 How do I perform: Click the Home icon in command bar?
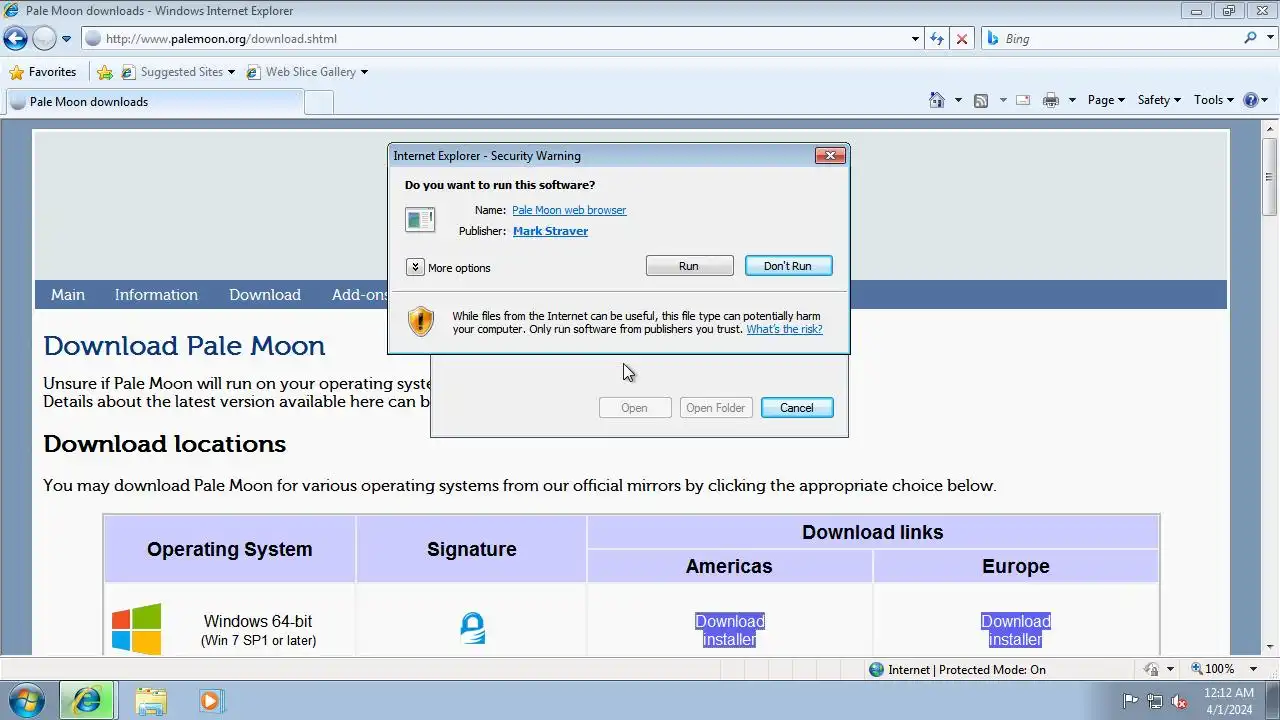tap(937, 100)
